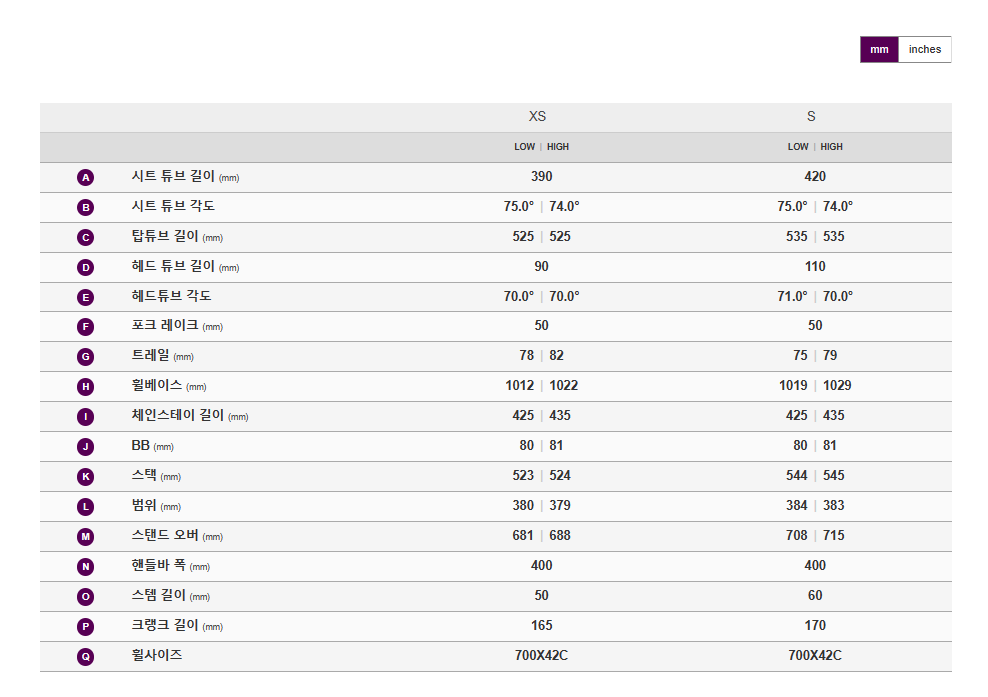
Task: Select the XS size column header
Action: coord(537,117)
